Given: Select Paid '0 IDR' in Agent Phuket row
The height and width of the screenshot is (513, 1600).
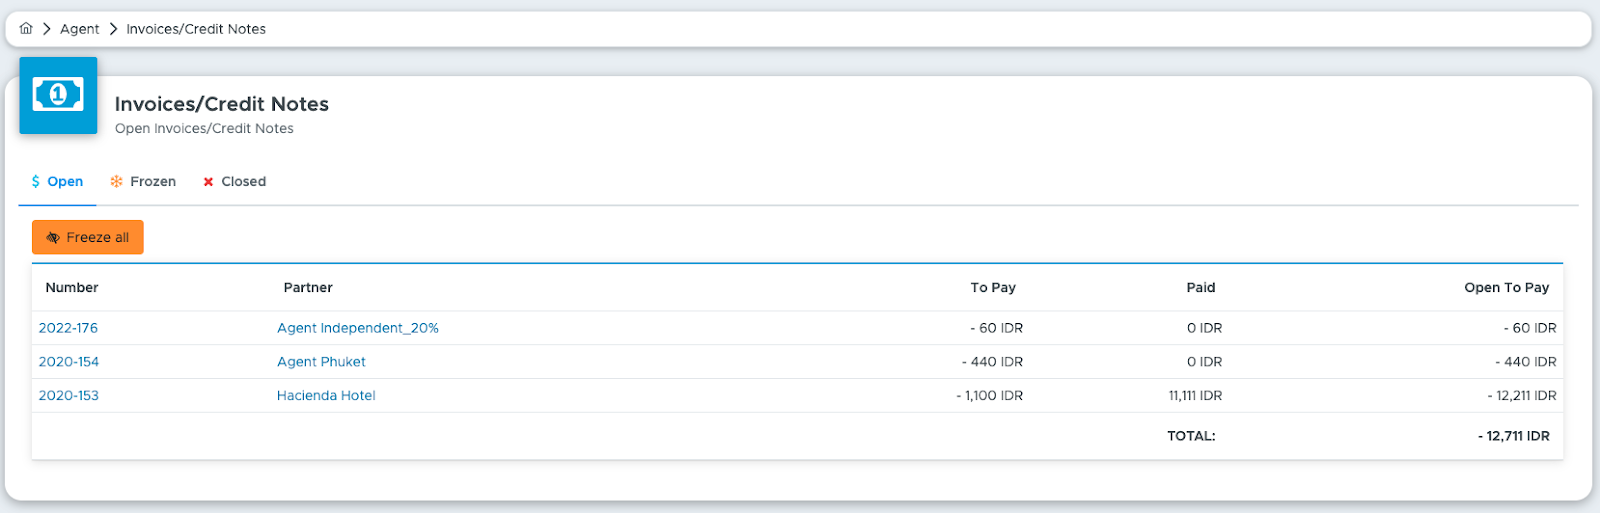Looking at the screenshot, I should coord(1204,362).
